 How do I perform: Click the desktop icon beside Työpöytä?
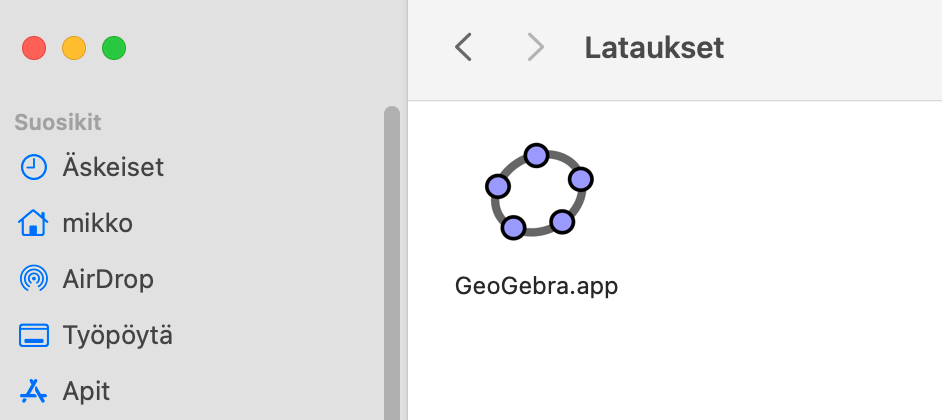[x=34, y=335]
